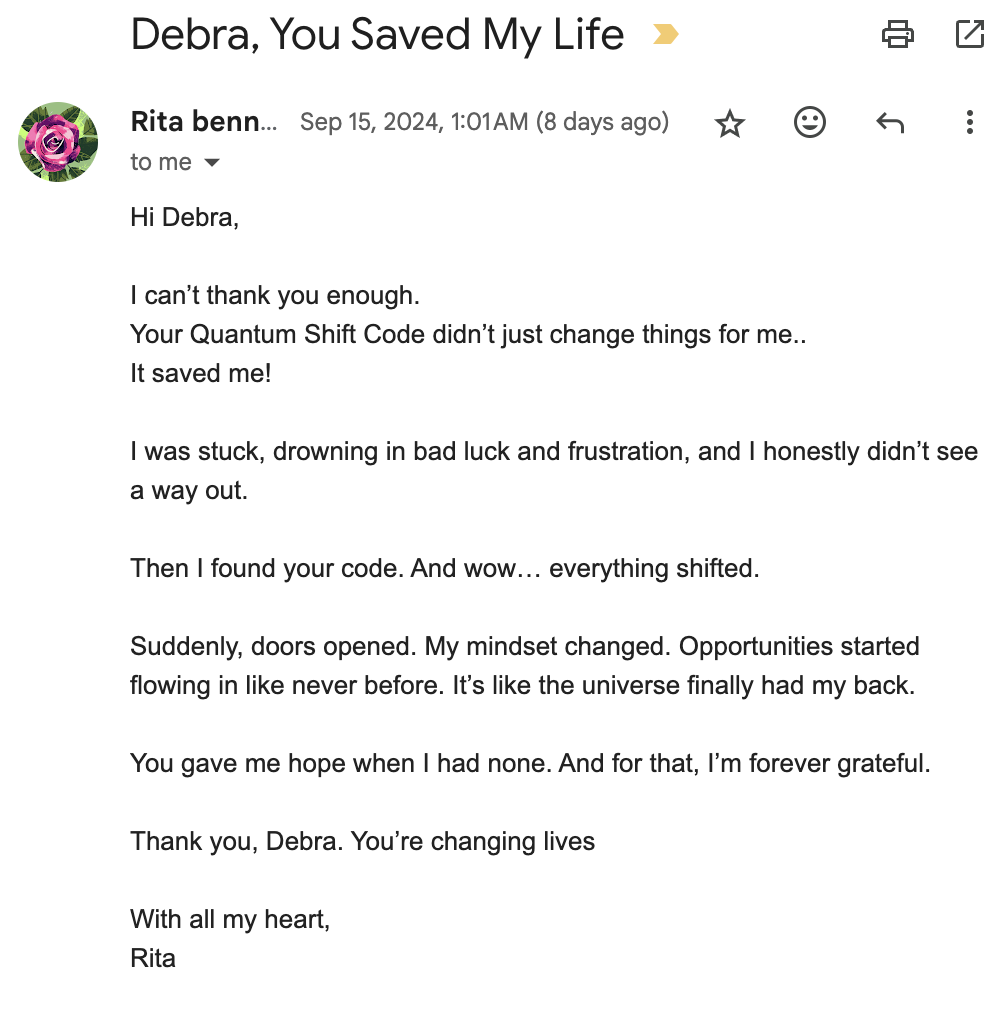Click the 'to me' recipient text
This screenshot has height=1012, width=1002.
161,162
